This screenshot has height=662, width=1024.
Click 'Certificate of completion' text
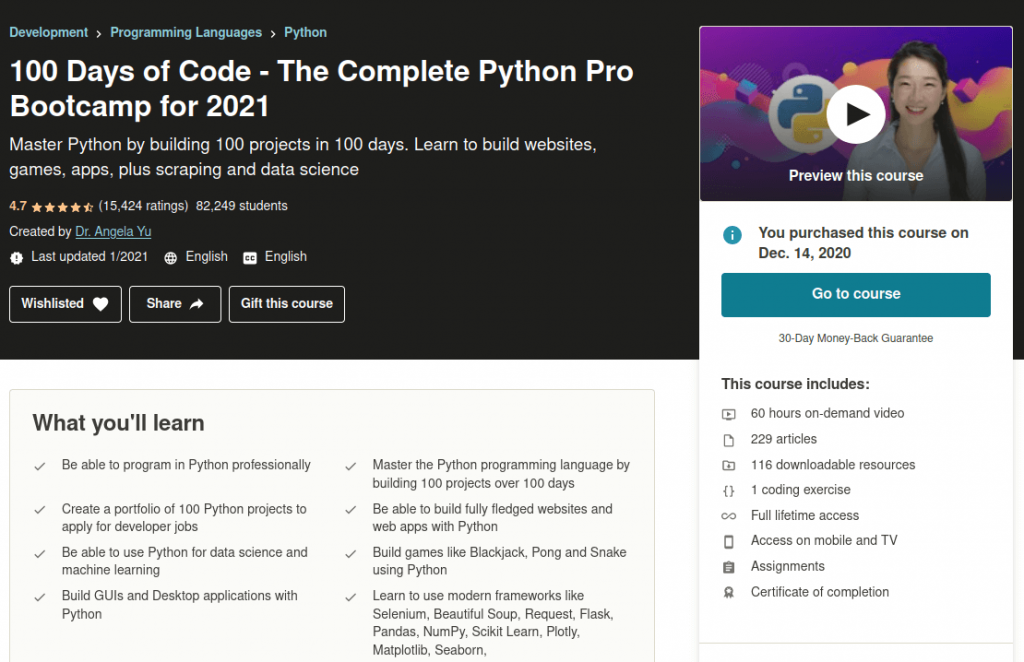(x=820, y=592)
